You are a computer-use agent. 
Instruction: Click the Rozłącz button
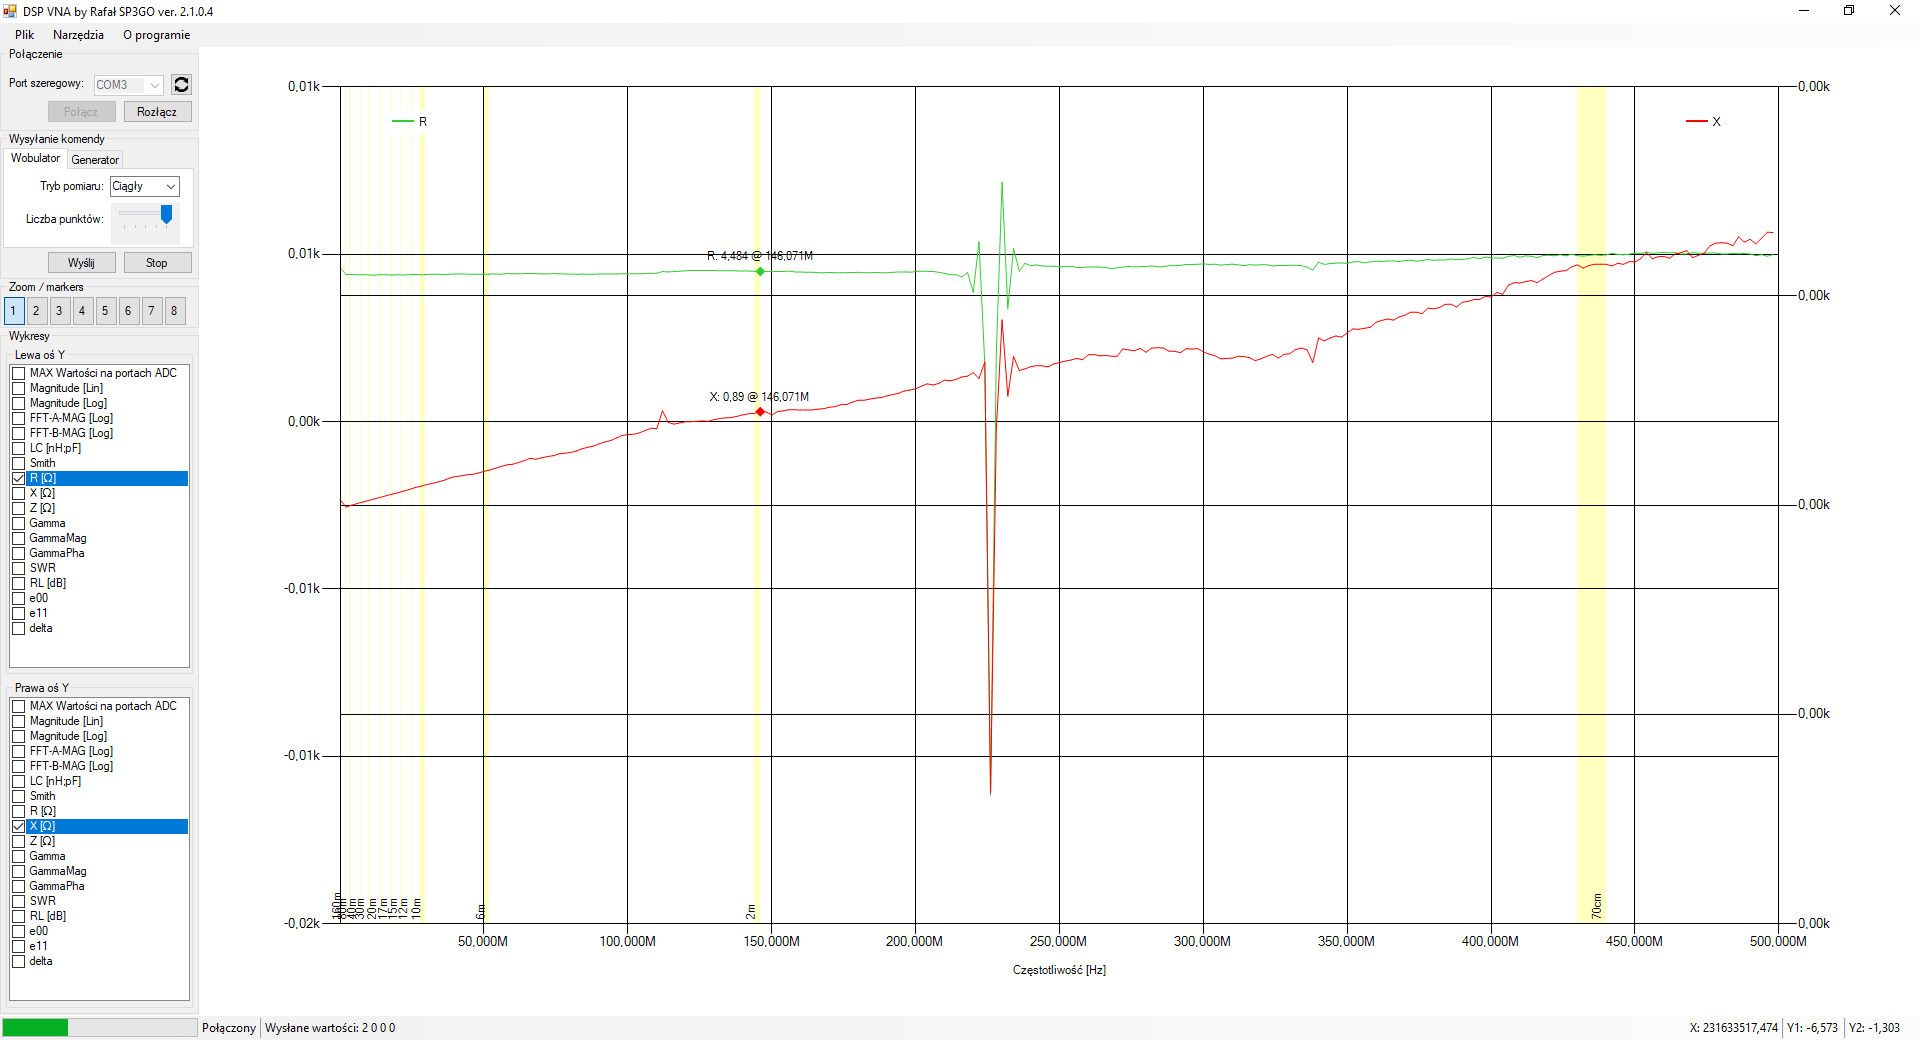(x=157, y=112)
